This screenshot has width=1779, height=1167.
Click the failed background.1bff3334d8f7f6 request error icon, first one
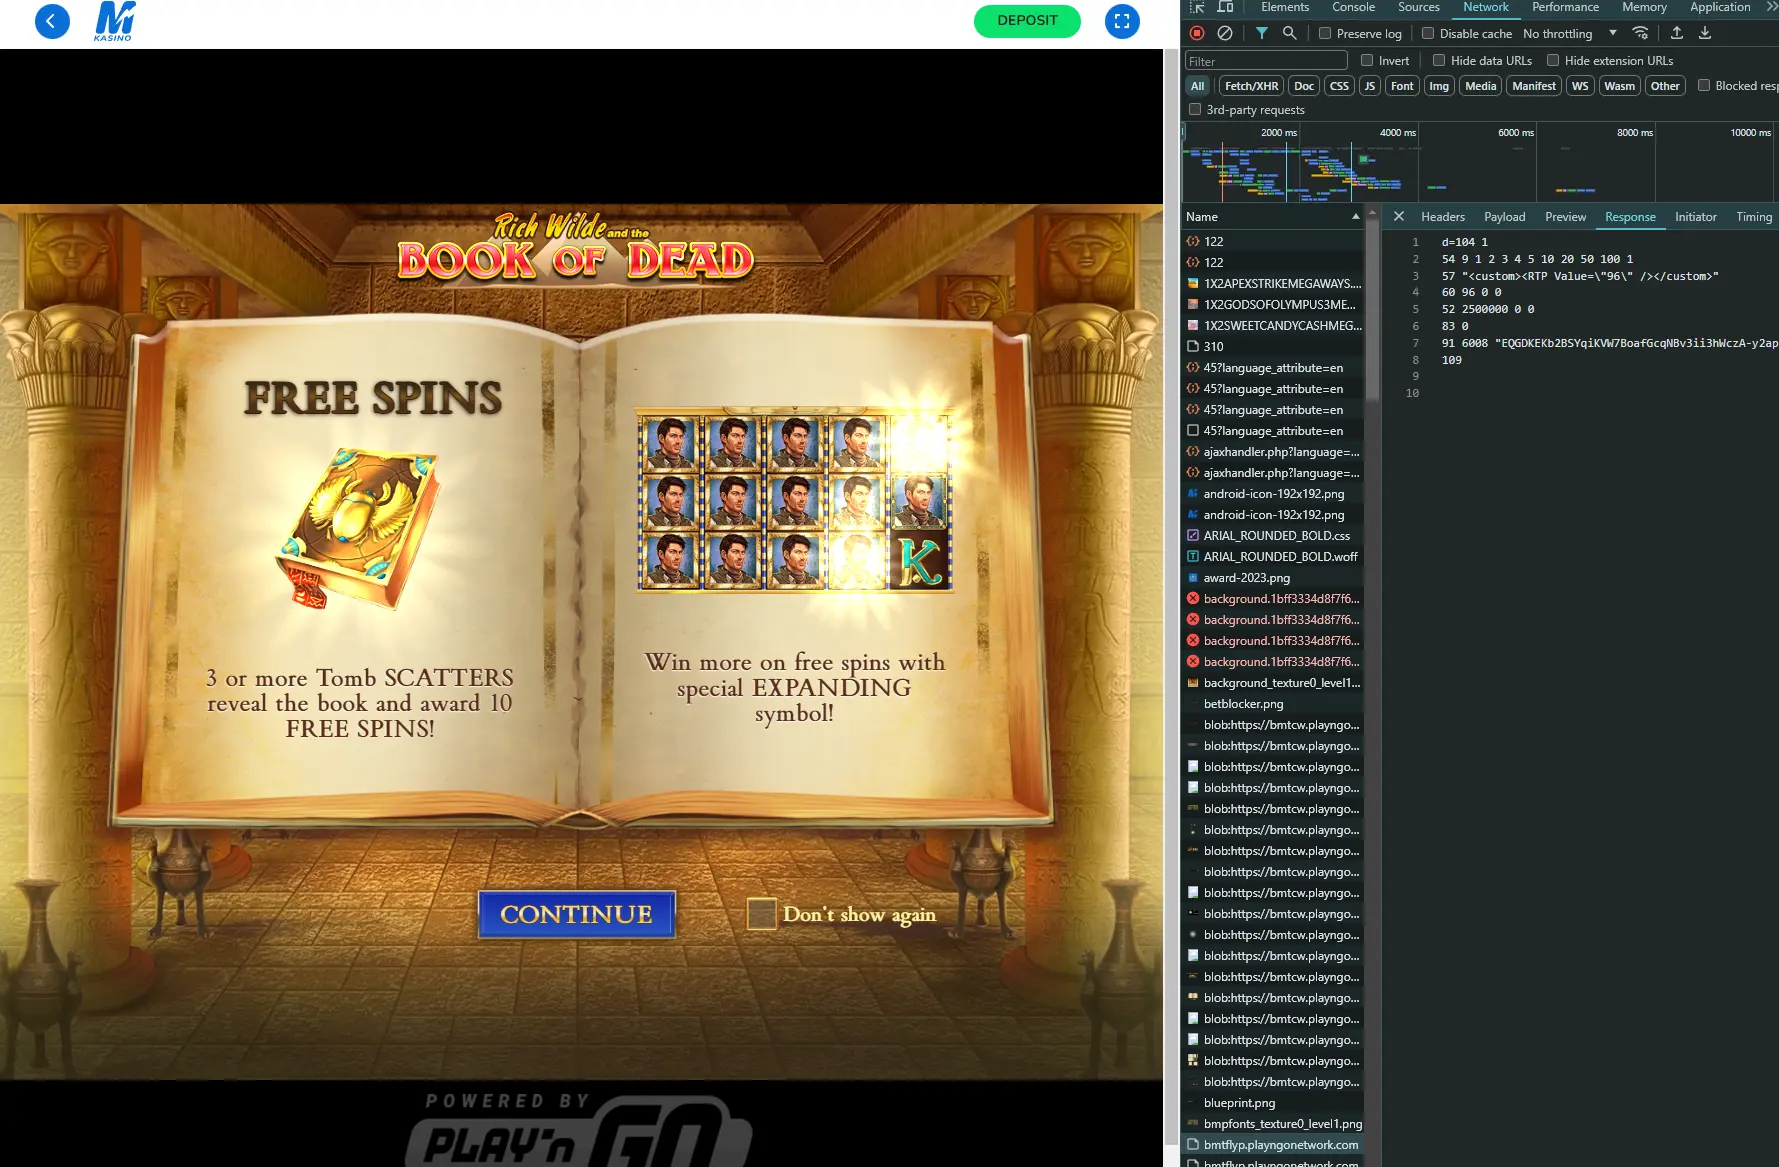[x=1193, y=598]
